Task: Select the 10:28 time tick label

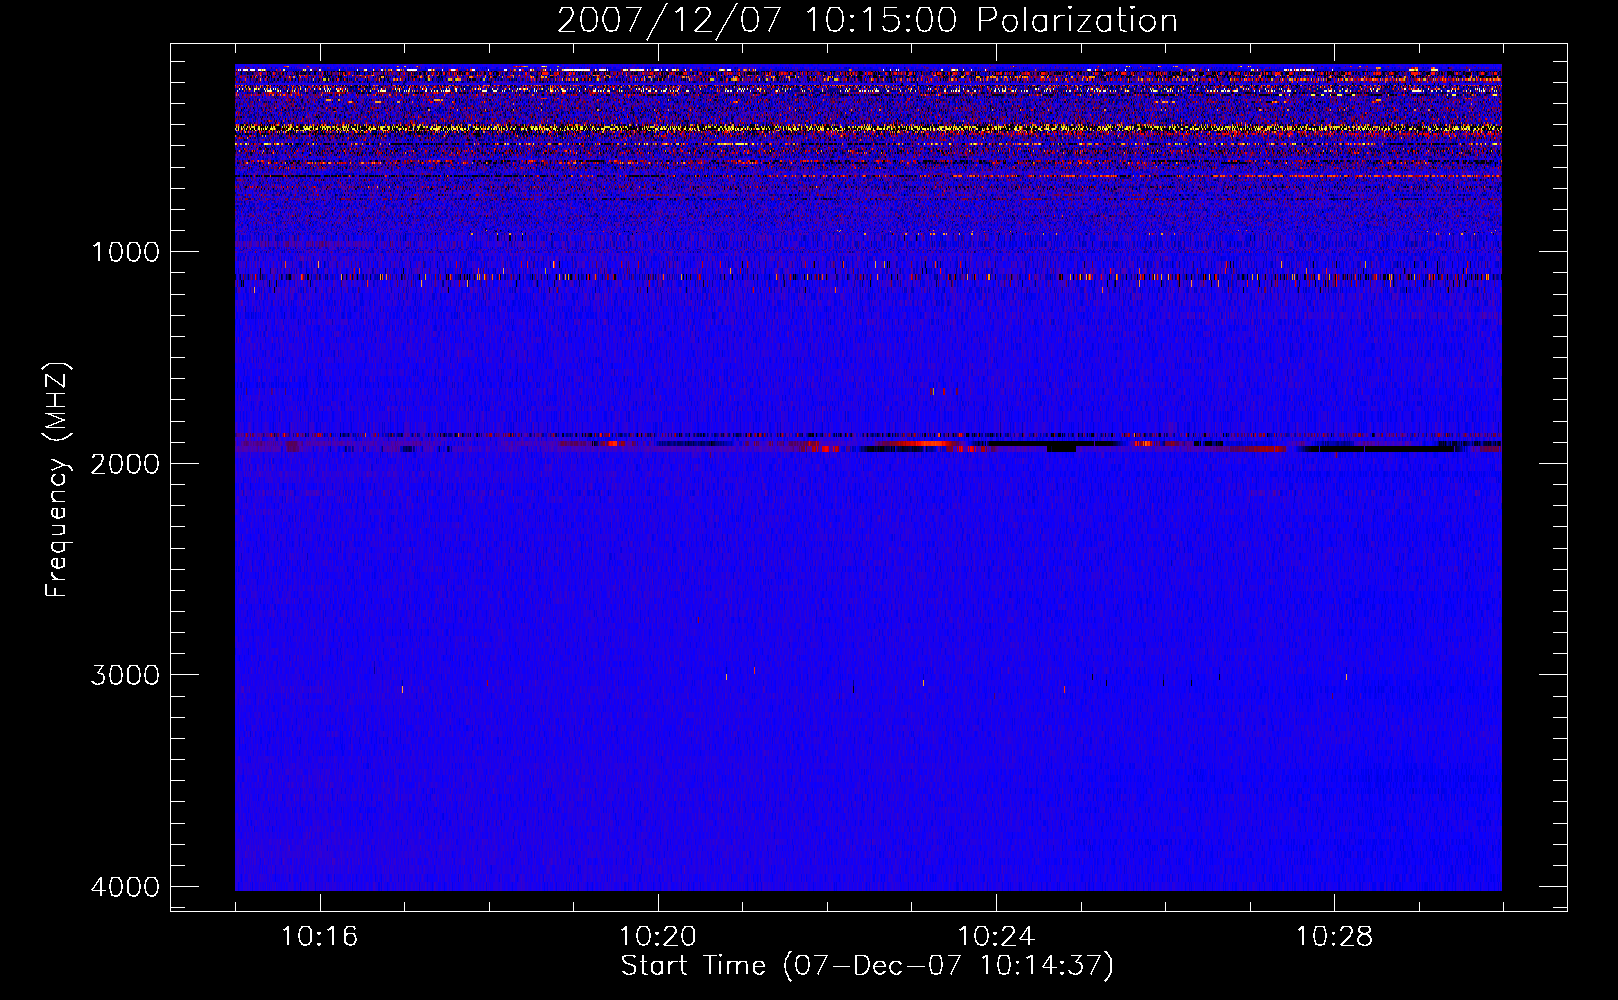Action: (x=1334, y=937)
